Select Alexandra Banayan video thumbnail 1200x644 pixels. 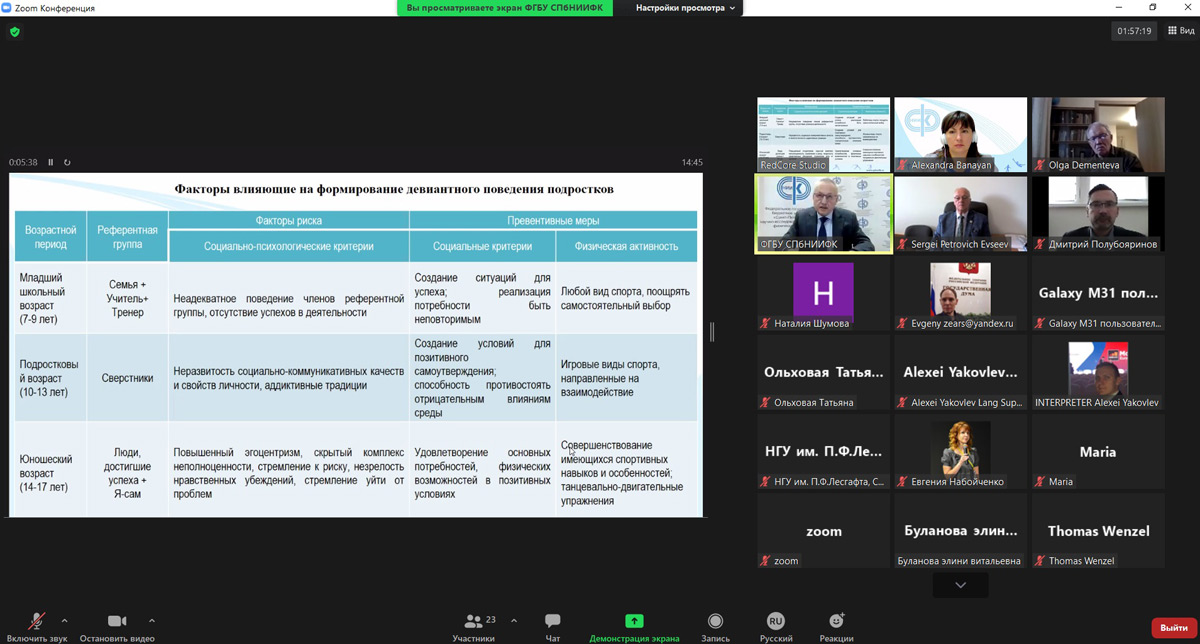(960, 134)
